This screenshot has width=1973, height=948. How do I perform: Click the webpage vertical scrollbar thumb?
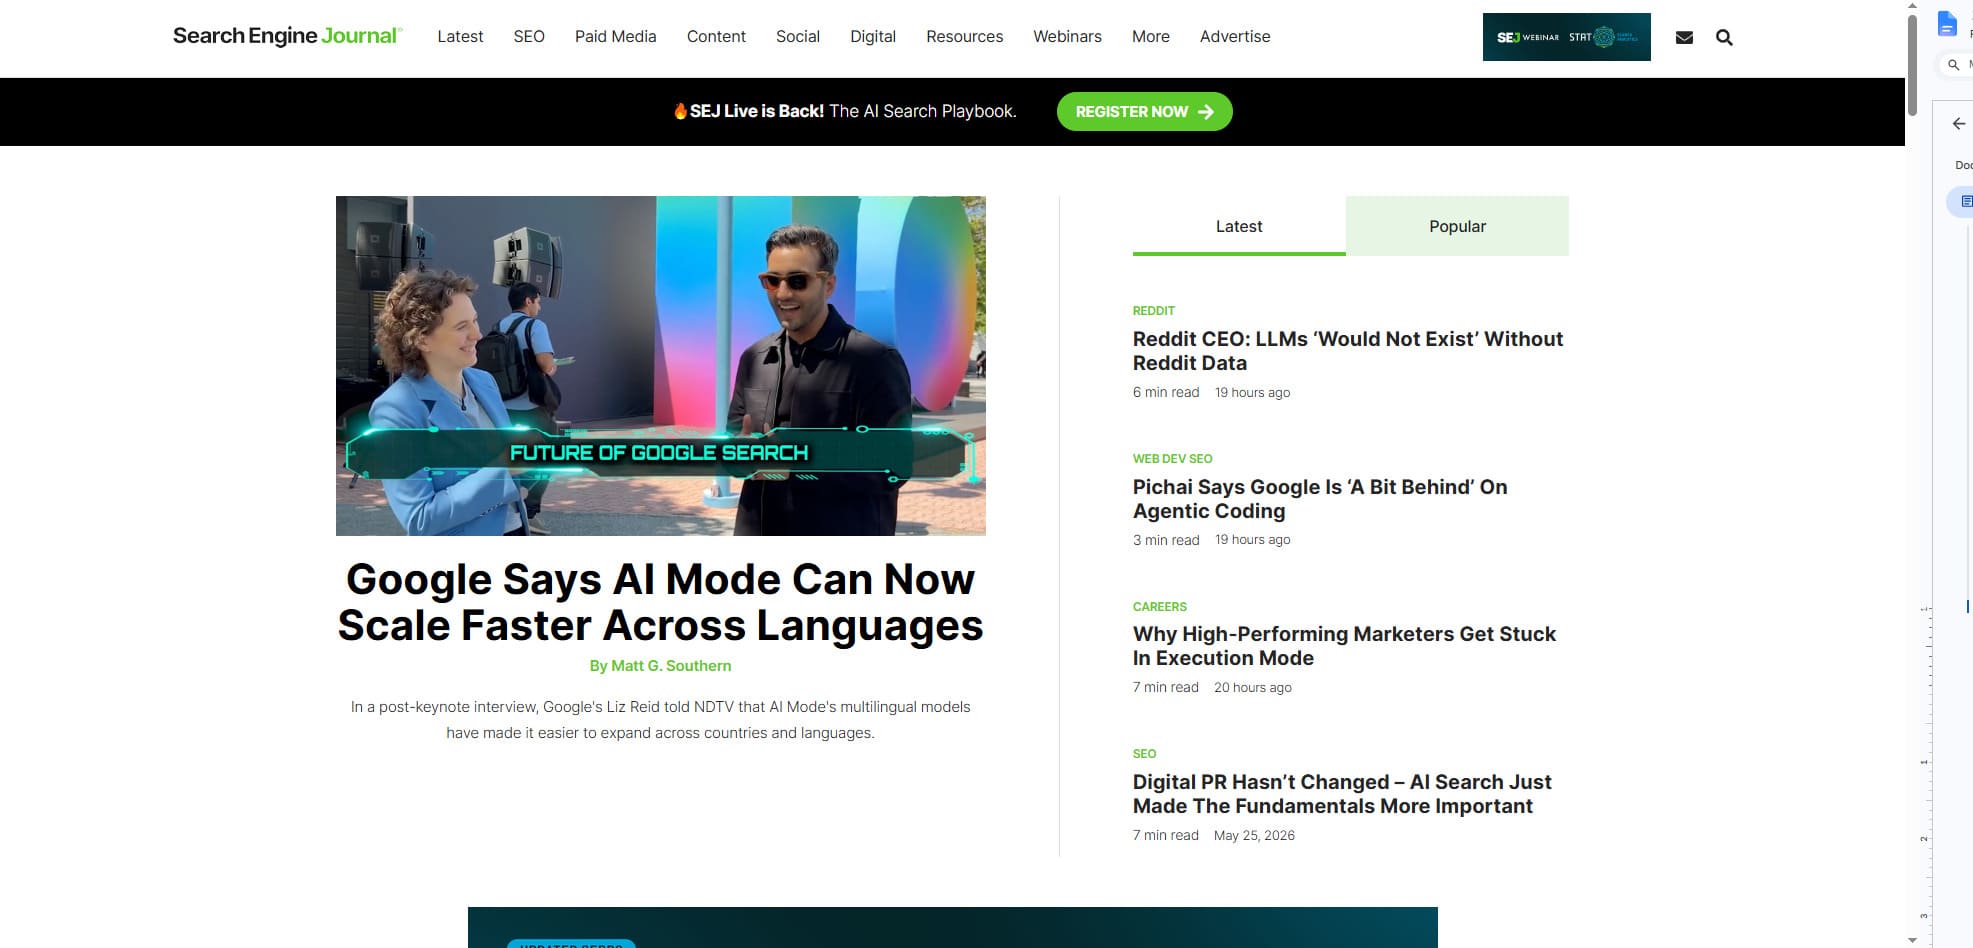1912,65
